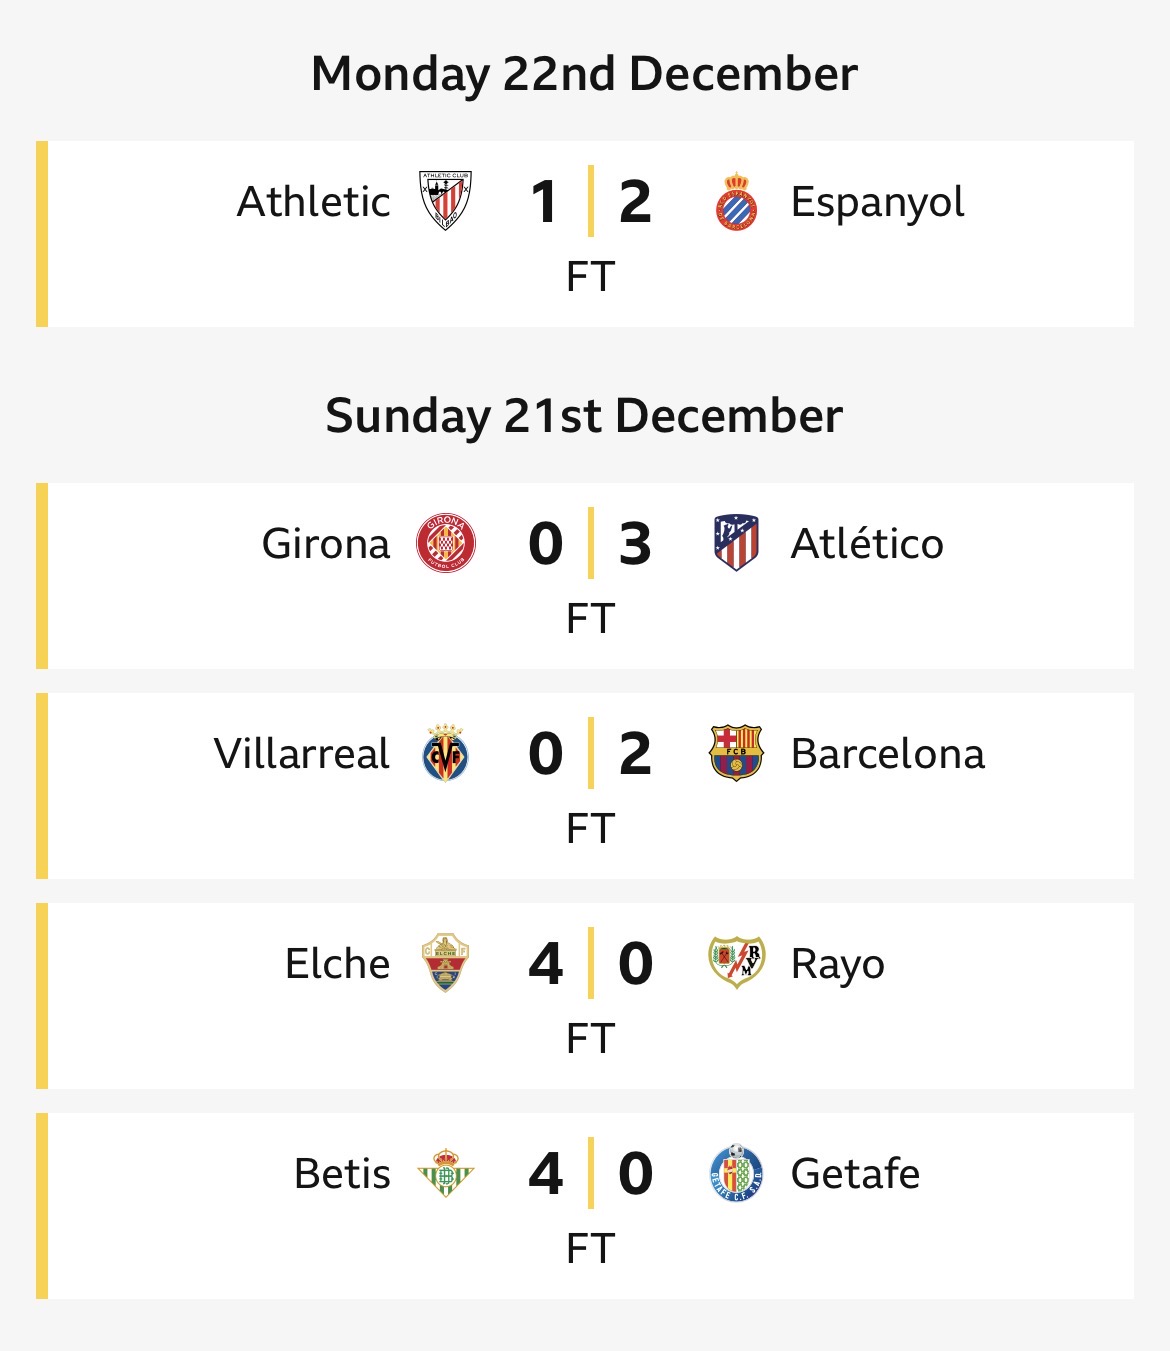Open the Barcelona team name link
The height and width of the screenshot is (1351, 1170).
pyautogui.click(x=887, y=753)
